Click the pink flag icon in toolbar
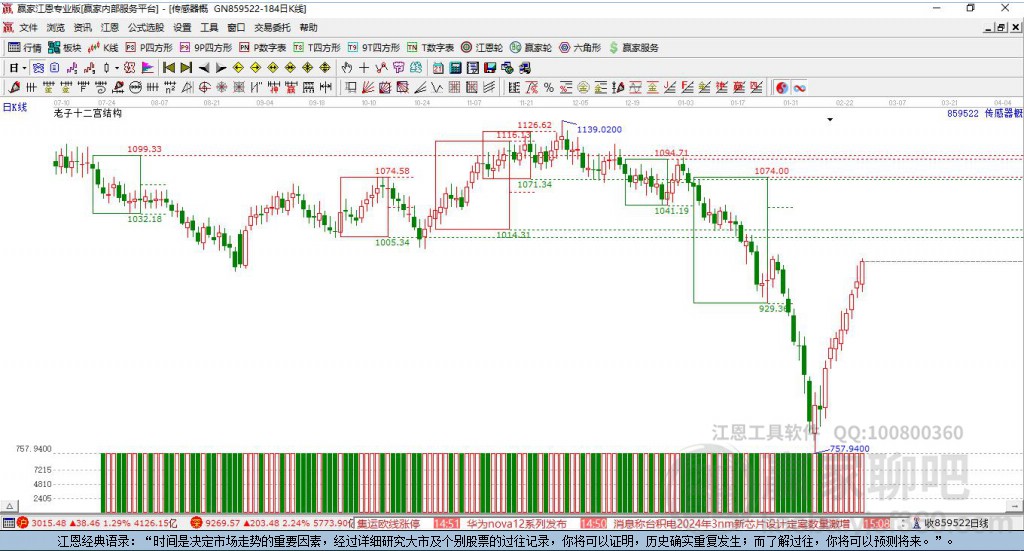The width and height of the screenshot is (1024, 551). tap(148, 68)
